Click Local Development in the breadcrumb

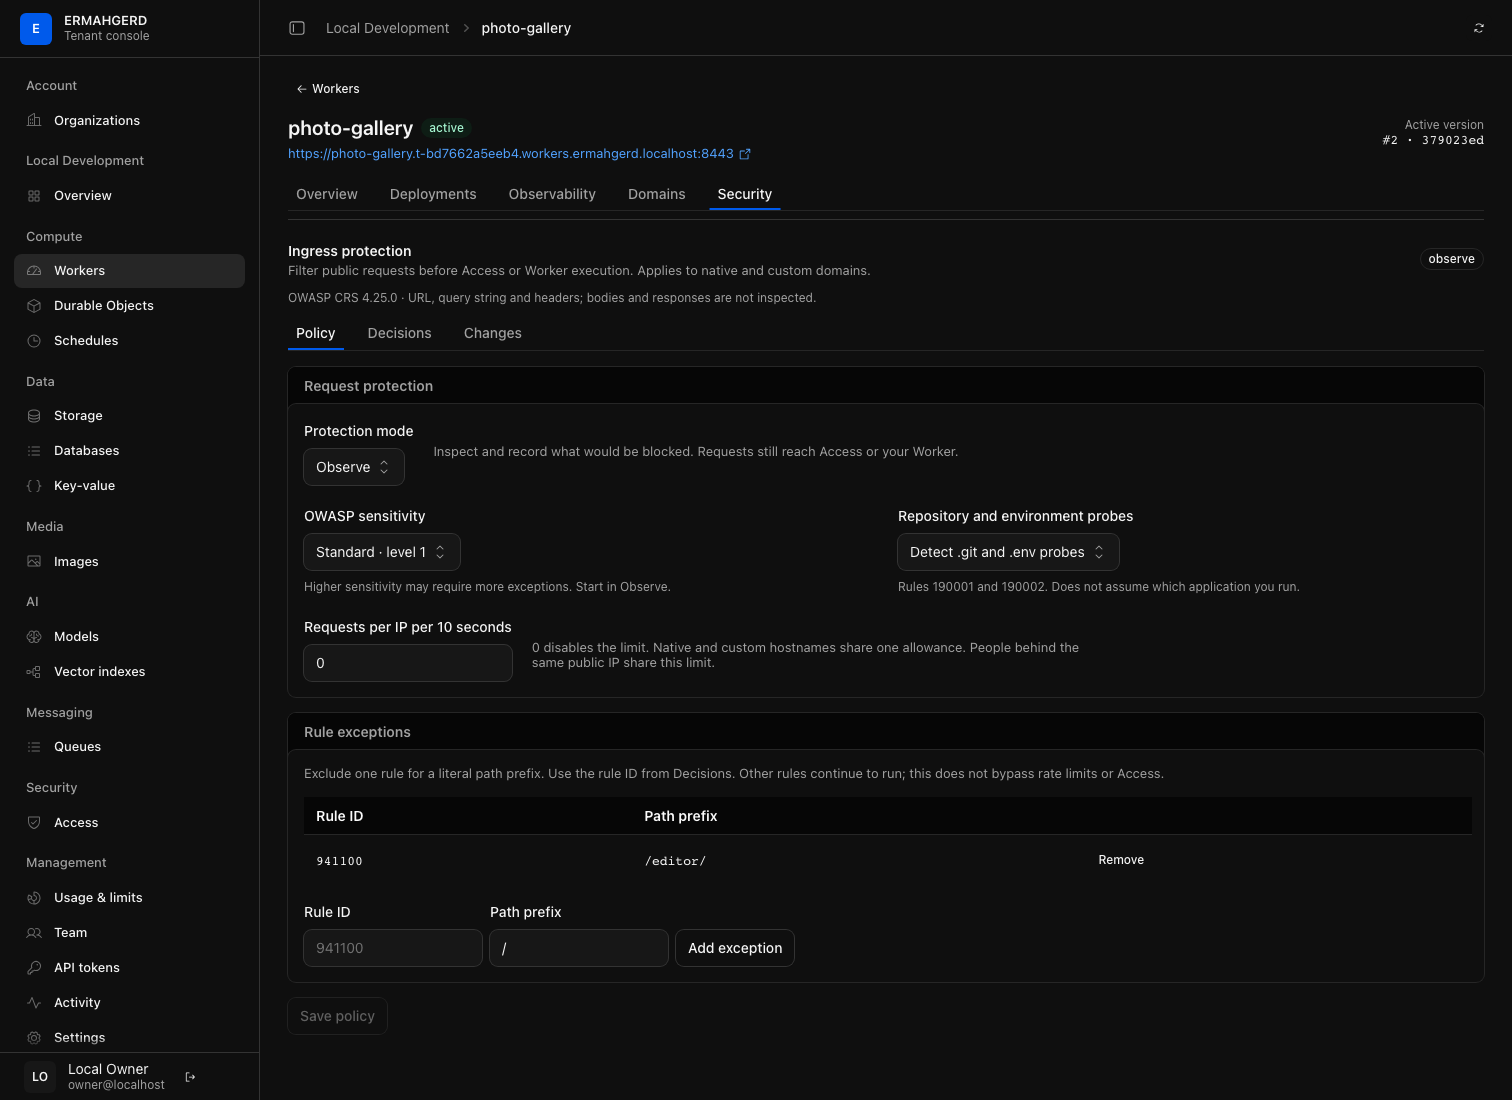[x=388, y=28]
